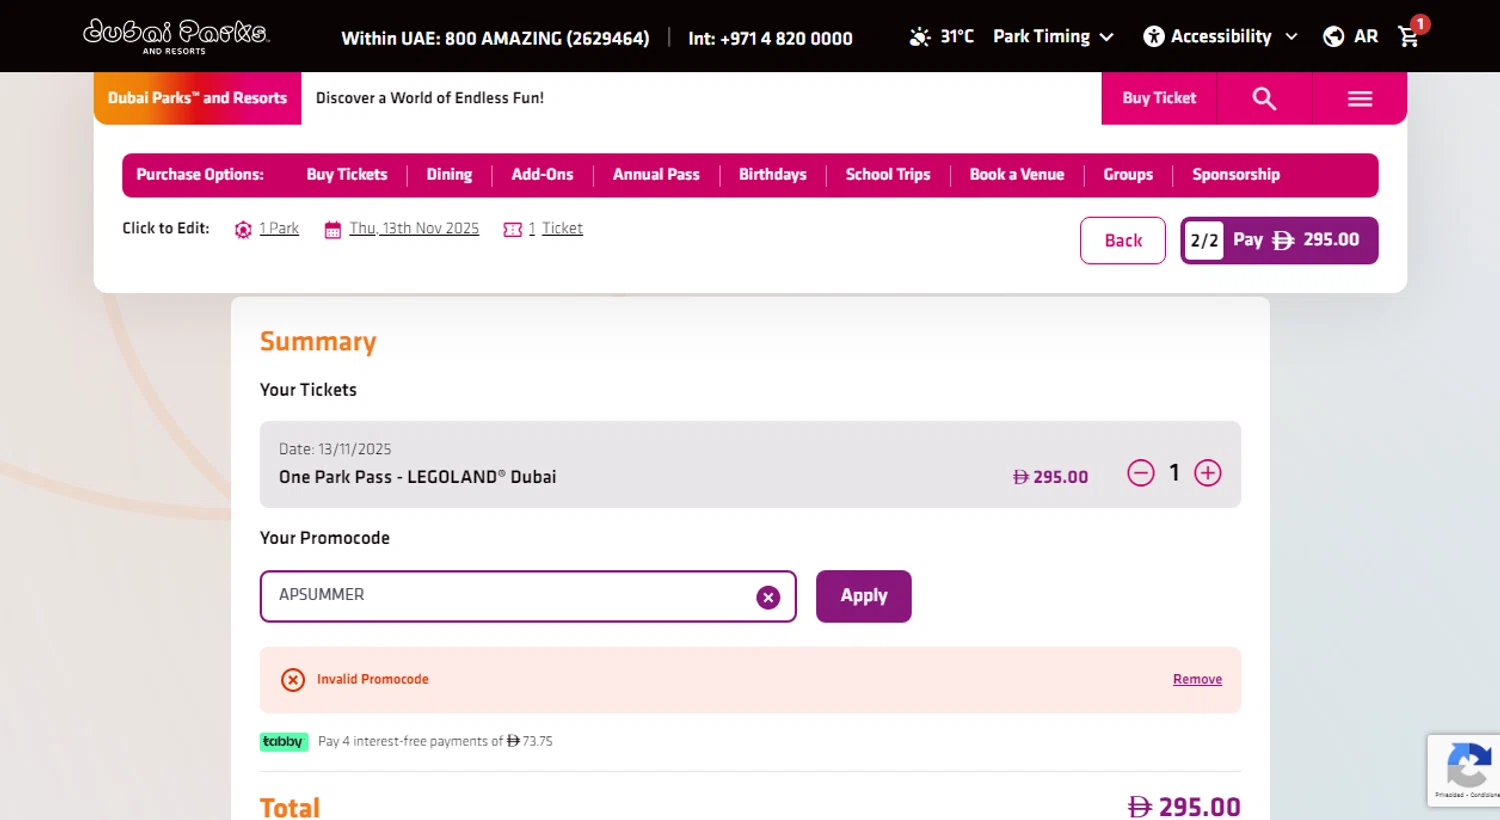The height and width of the screenshot is (820, 1500).
Task: Increase ticket quantity with plus icon
Action: click(x=1208, y=473)
